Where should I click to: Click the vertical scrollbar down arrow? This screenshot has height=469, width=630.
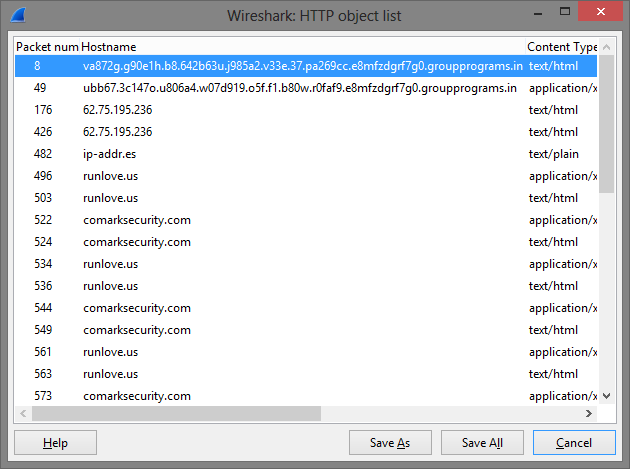(x=607, y=396)
